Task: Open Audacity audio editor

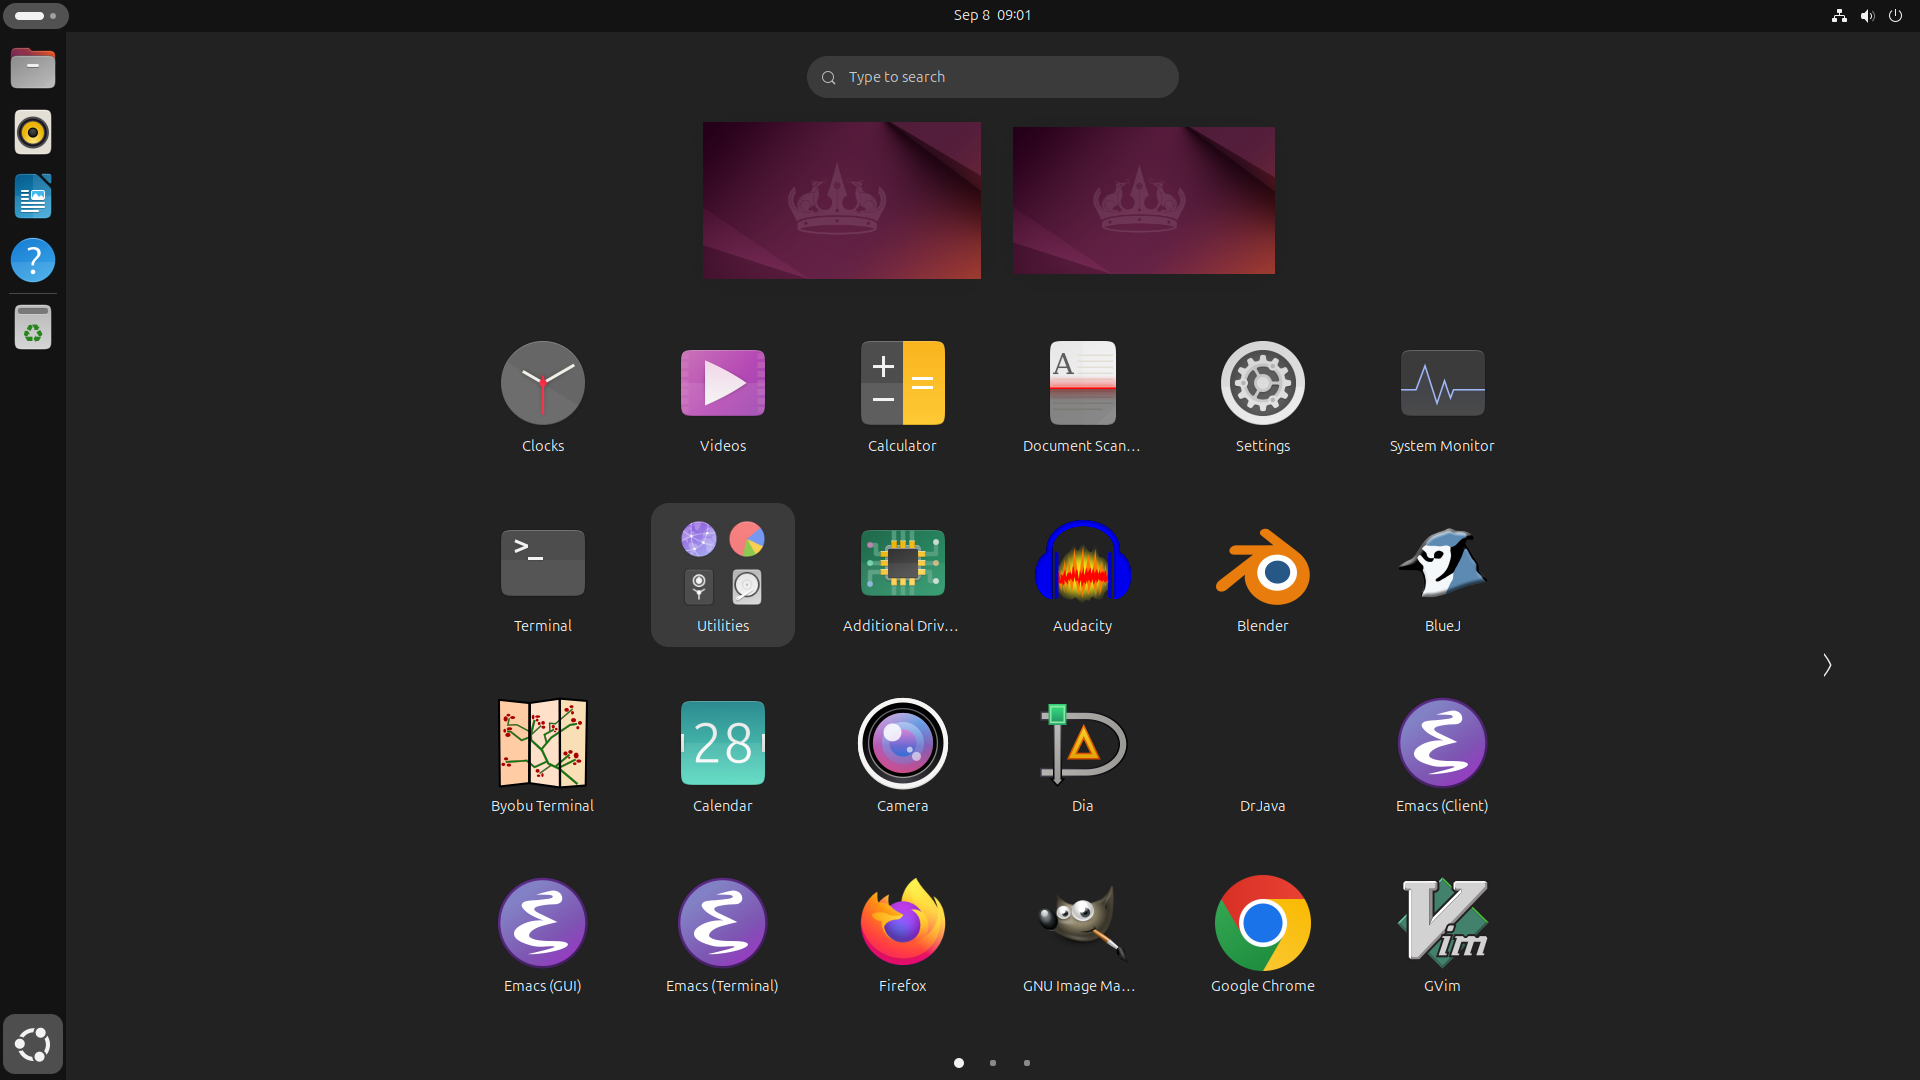Action: click(x=1082, y=576)
